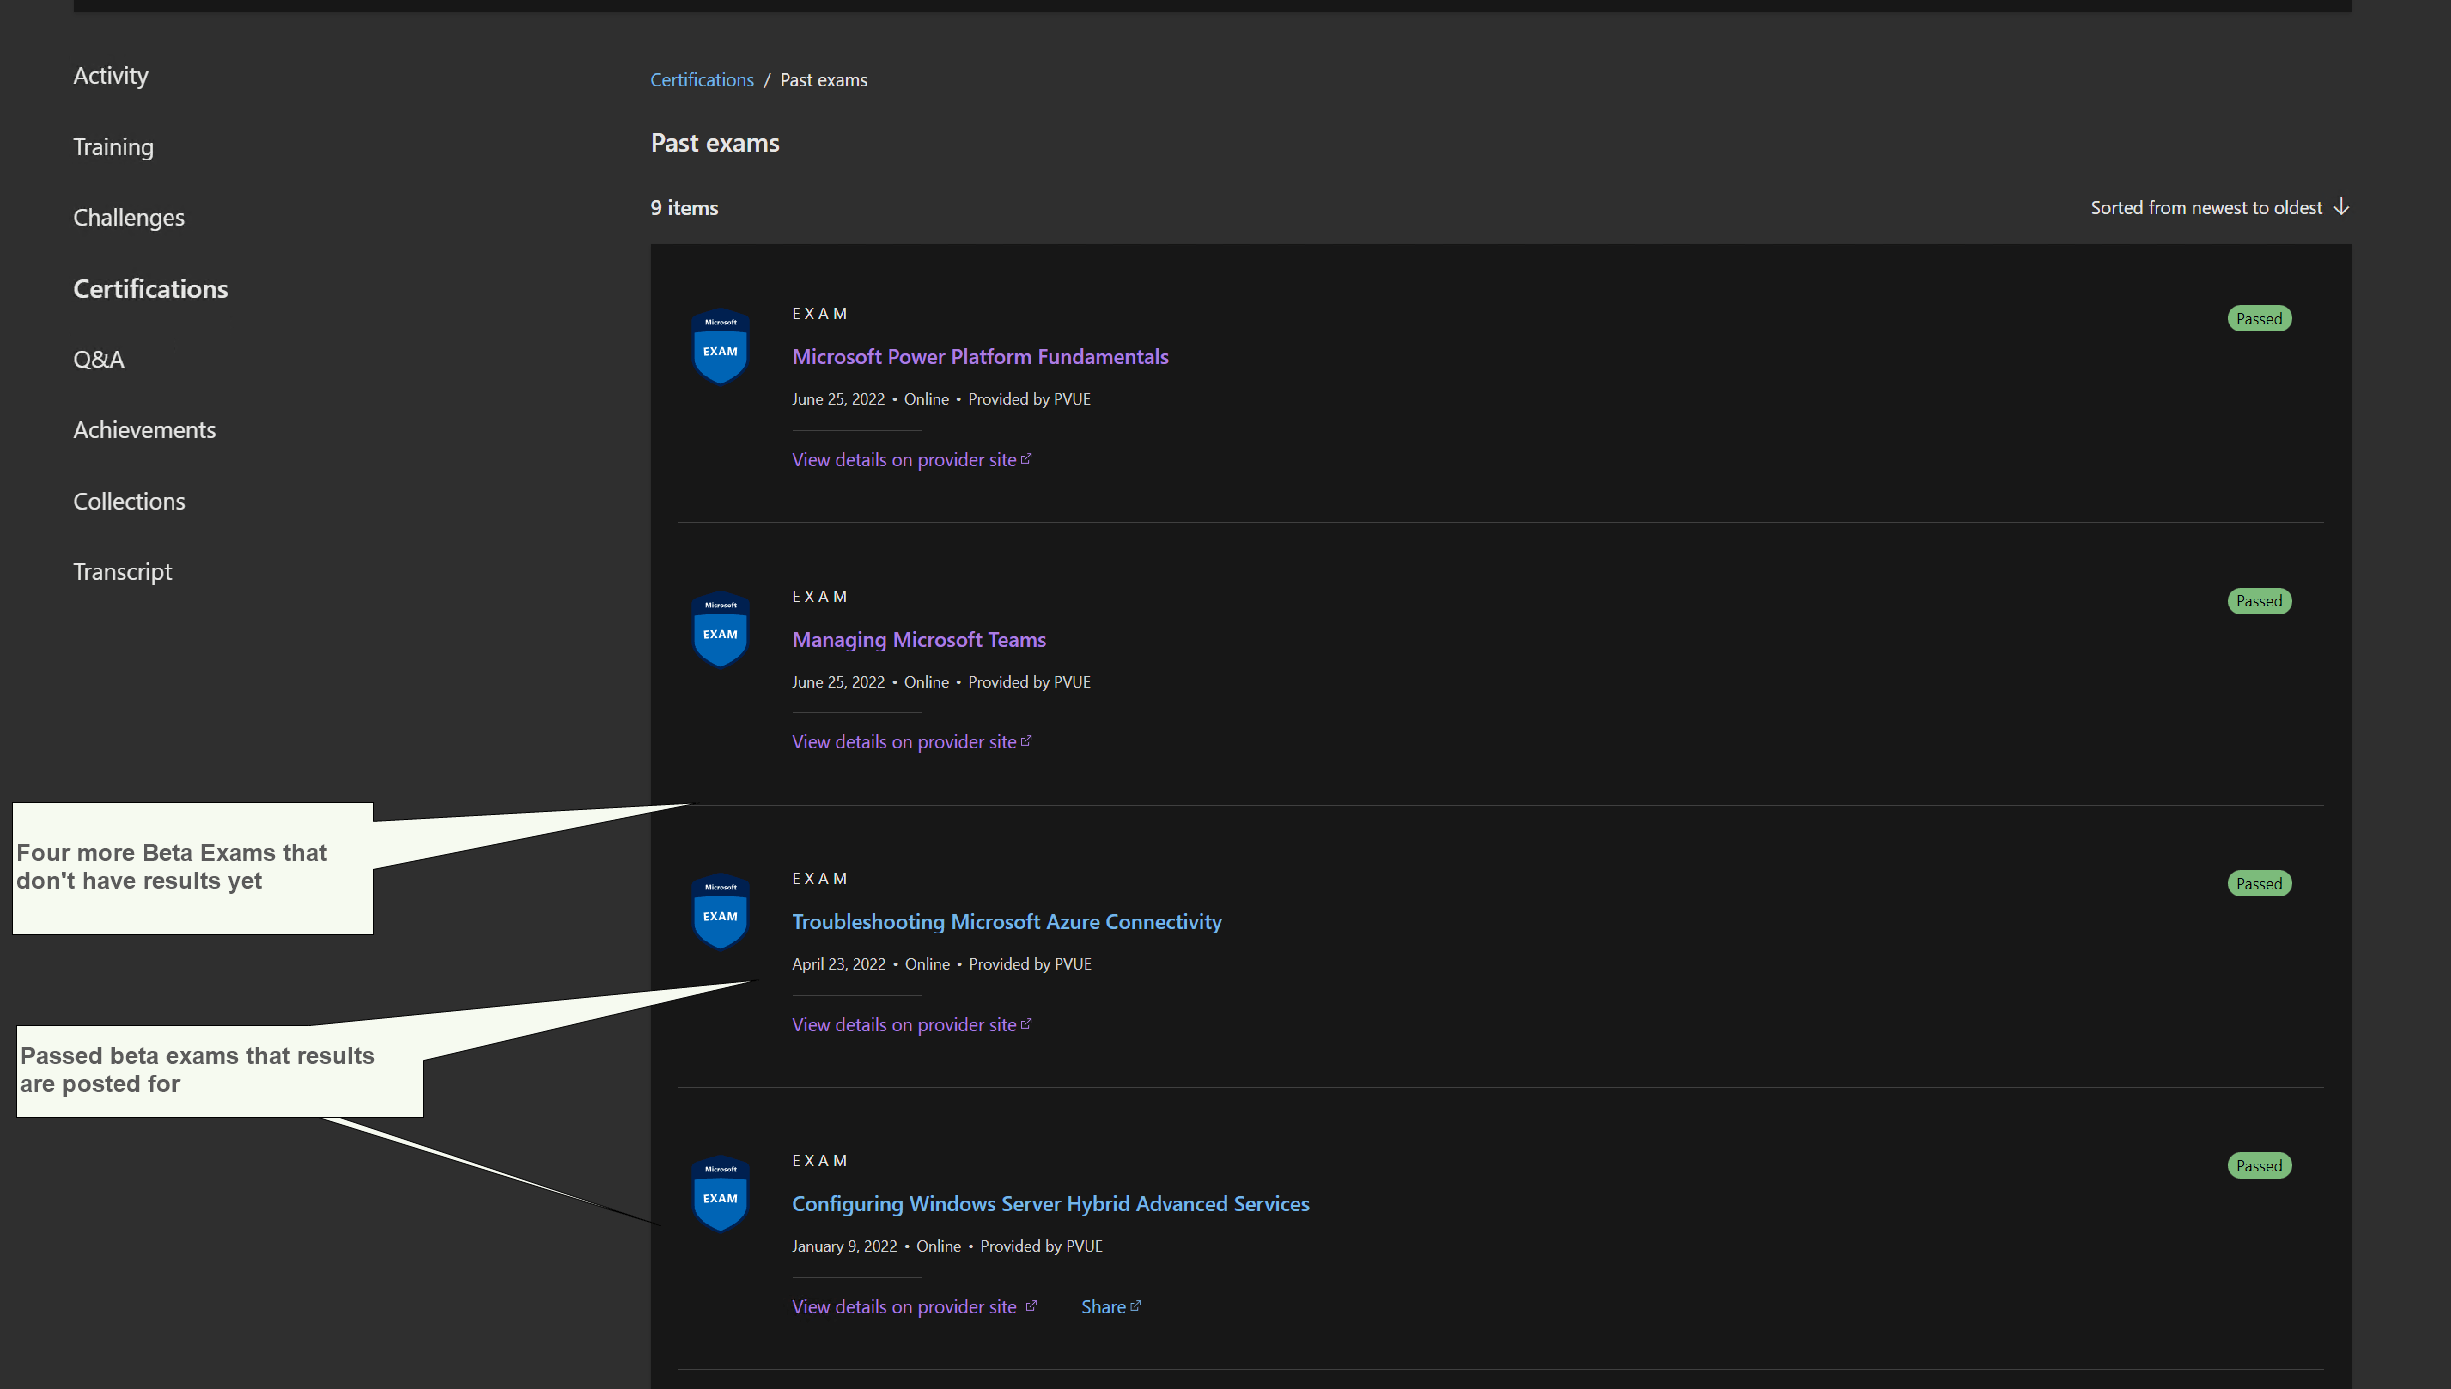Click the Managing Microsoft Teams exam badge icon
2451x1389 pixels.
pyautogui.click(x=720, y=629)
